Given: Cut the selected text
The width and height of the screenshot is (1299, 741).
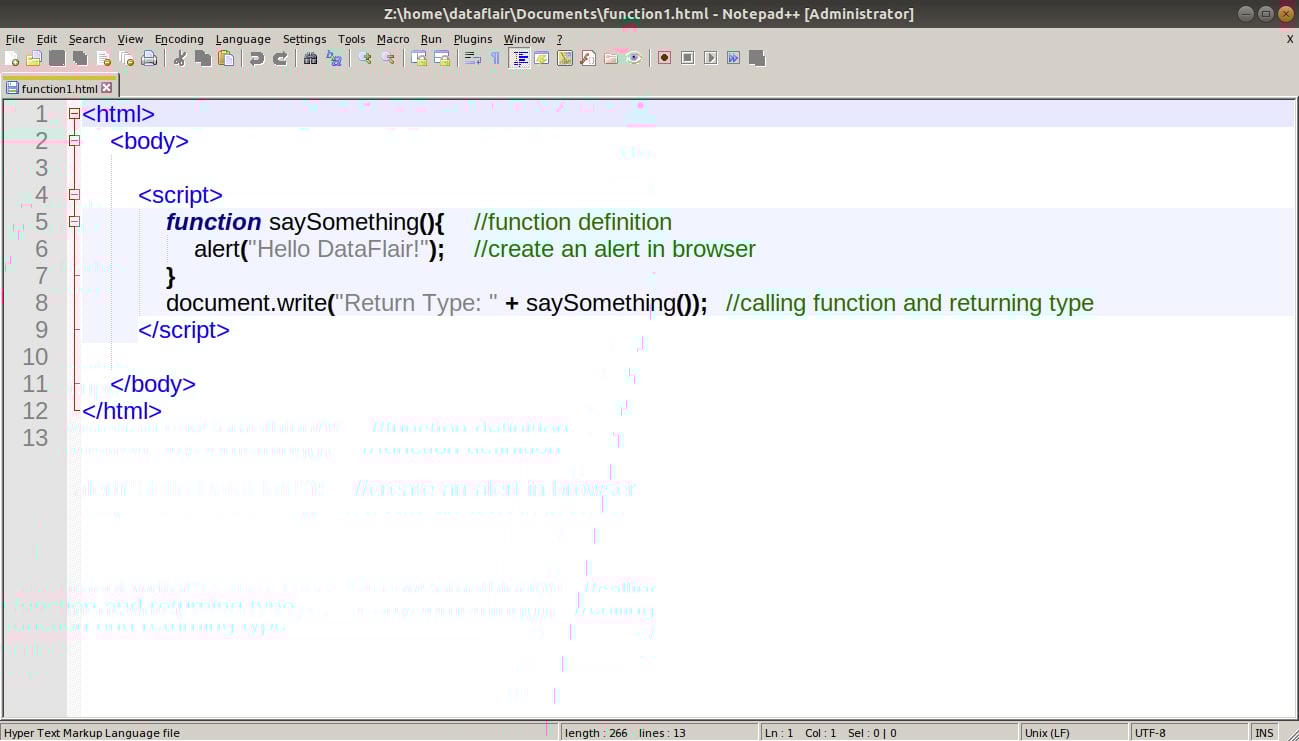Looking at the screenshot, I should 181,58.
